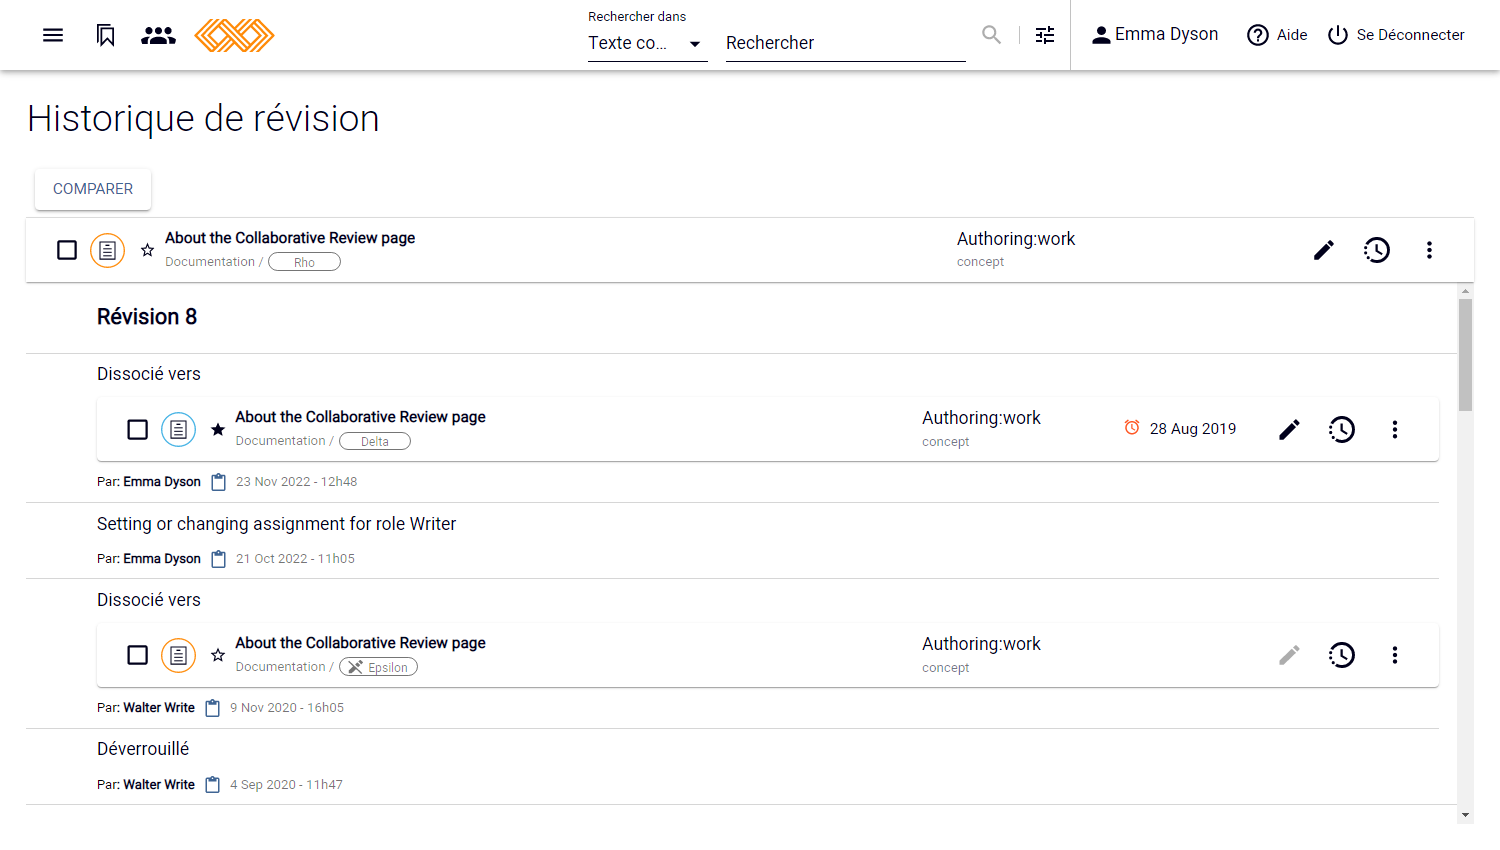Image resolution: width=1500 pixels, height=850 pixels.
Task: Unstar the Delta document favorite
Action: 218,429
